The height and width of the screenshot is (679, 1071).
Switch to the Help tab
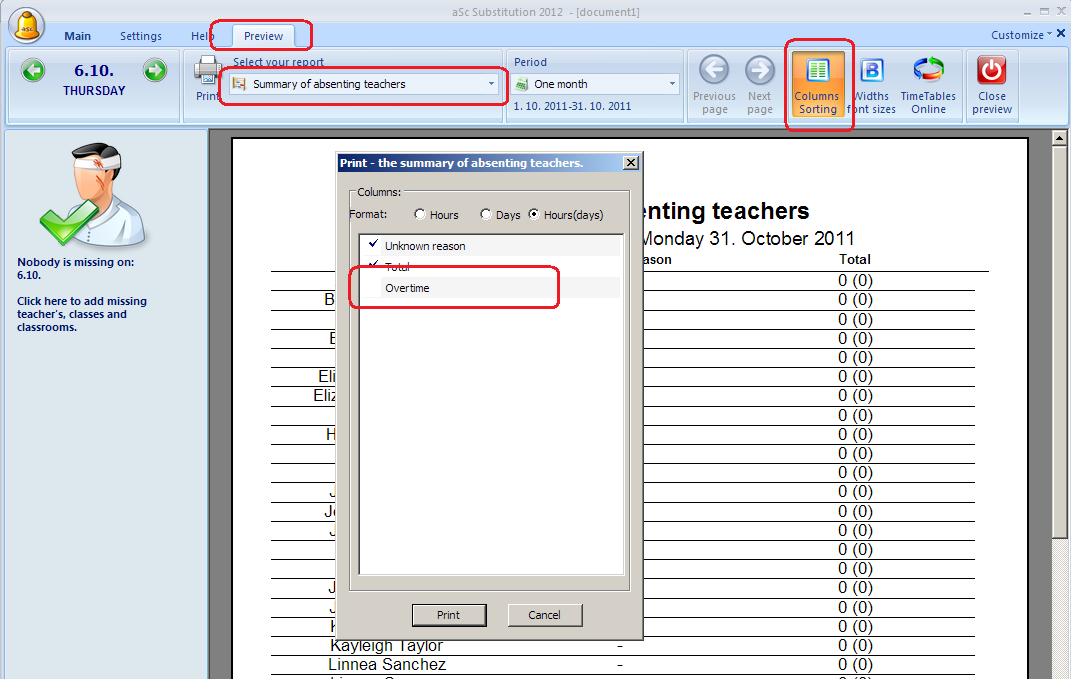coord(202,36)
